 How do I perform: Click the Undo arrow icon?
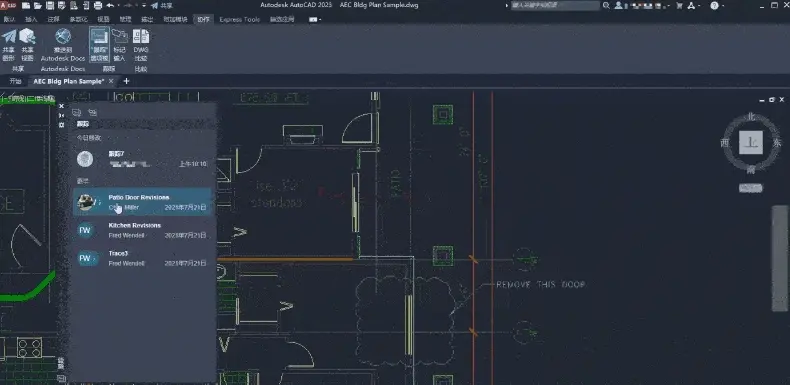point(110,6)
